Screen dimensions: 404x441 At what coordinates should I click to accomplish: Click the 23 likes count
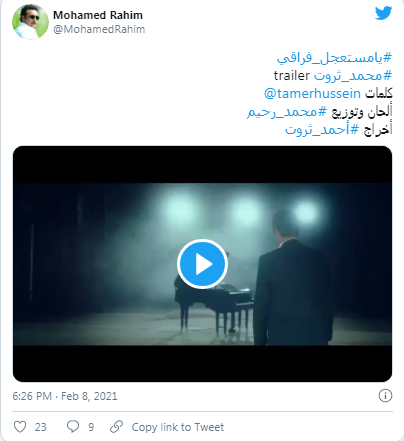point(41,427)
